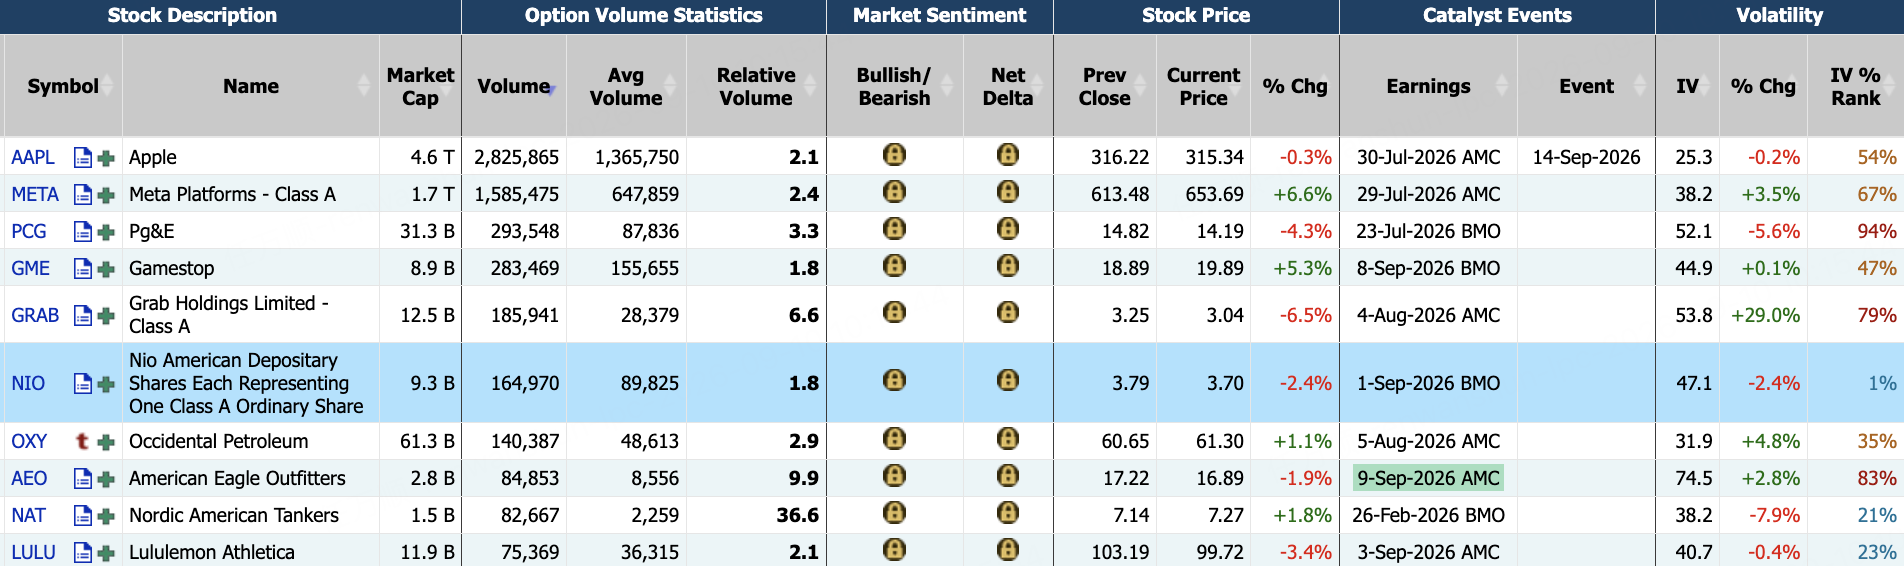Click the Net Delta lock icon for Apple

pos(1008,155)
